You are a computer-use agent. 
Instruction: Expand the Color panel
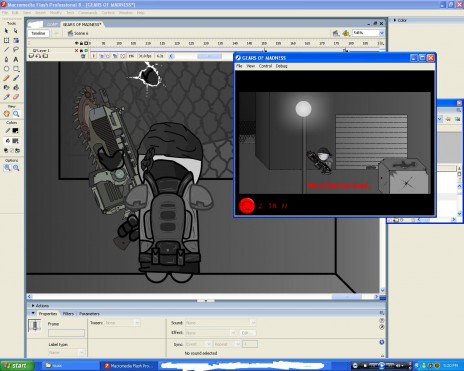click(395, 20)
